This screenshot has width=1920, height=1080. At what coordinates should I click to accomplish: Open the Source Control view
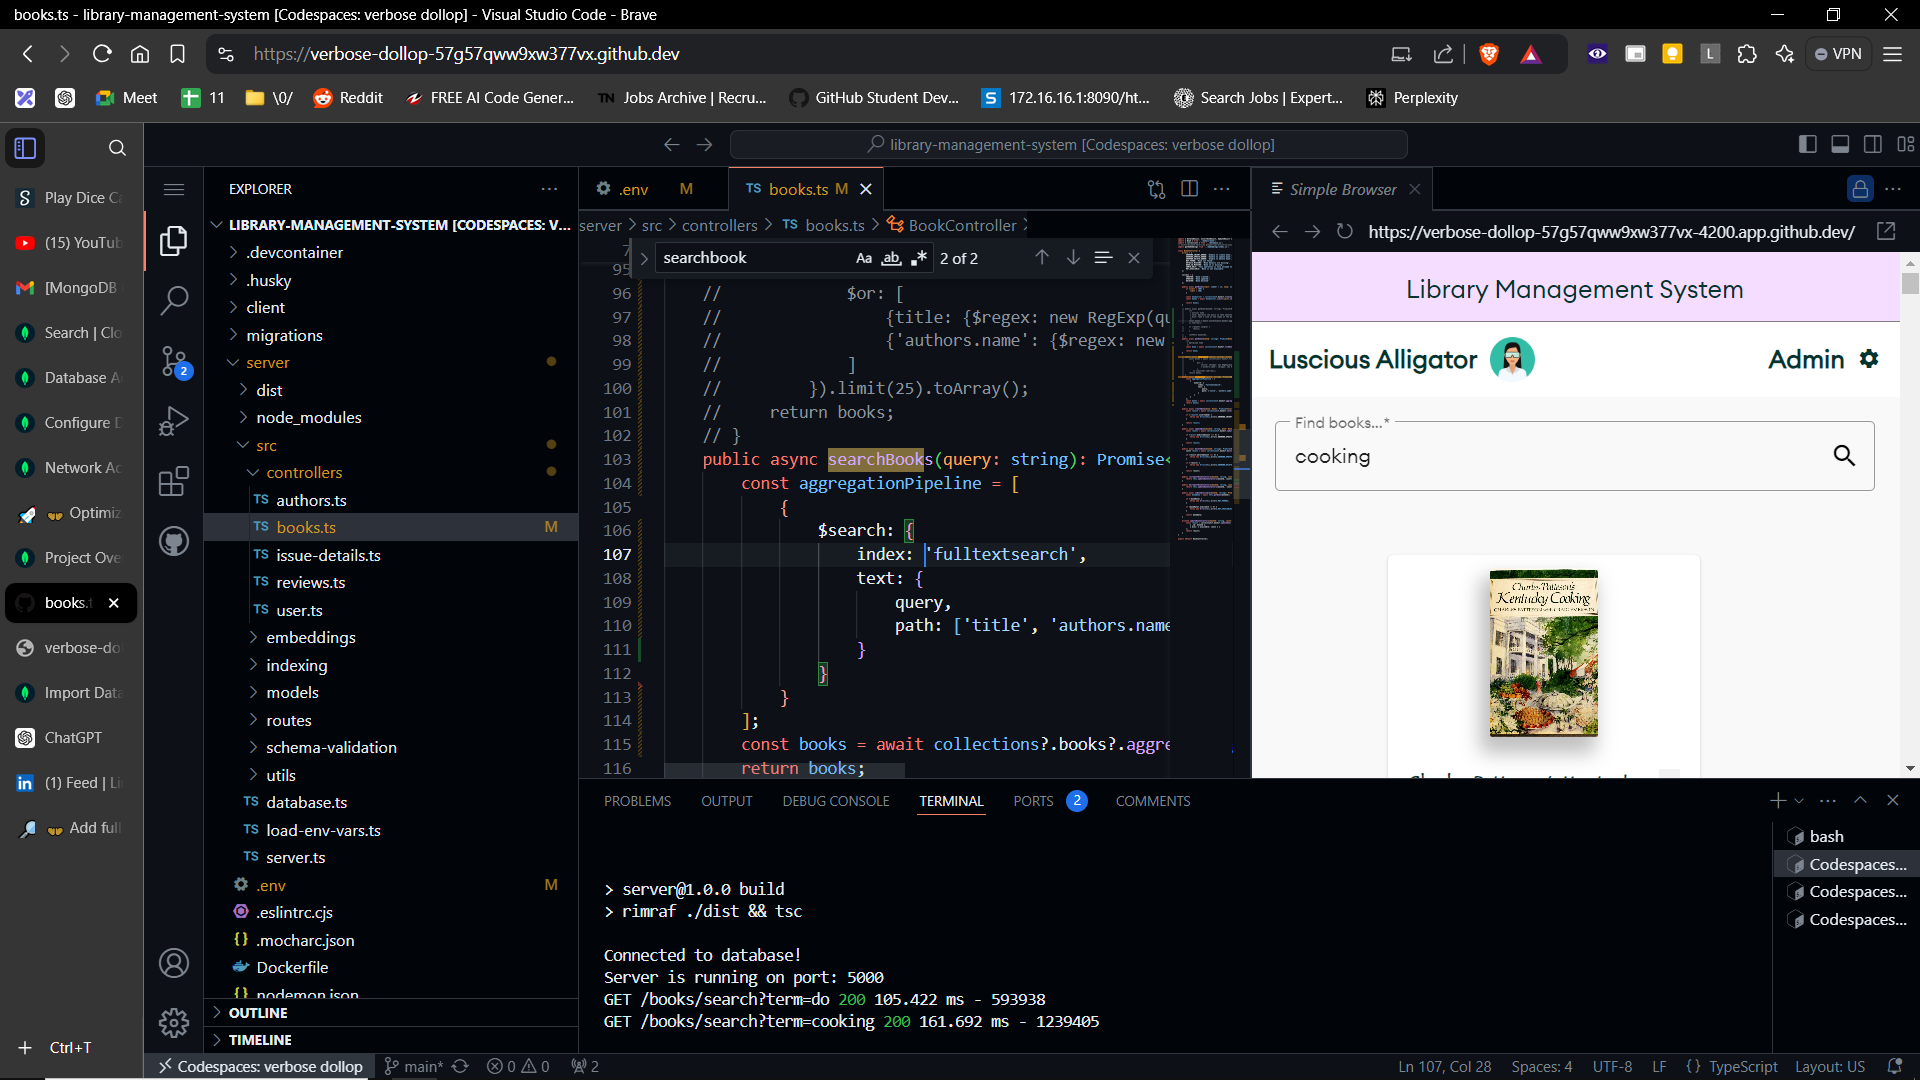coord(174,360)
